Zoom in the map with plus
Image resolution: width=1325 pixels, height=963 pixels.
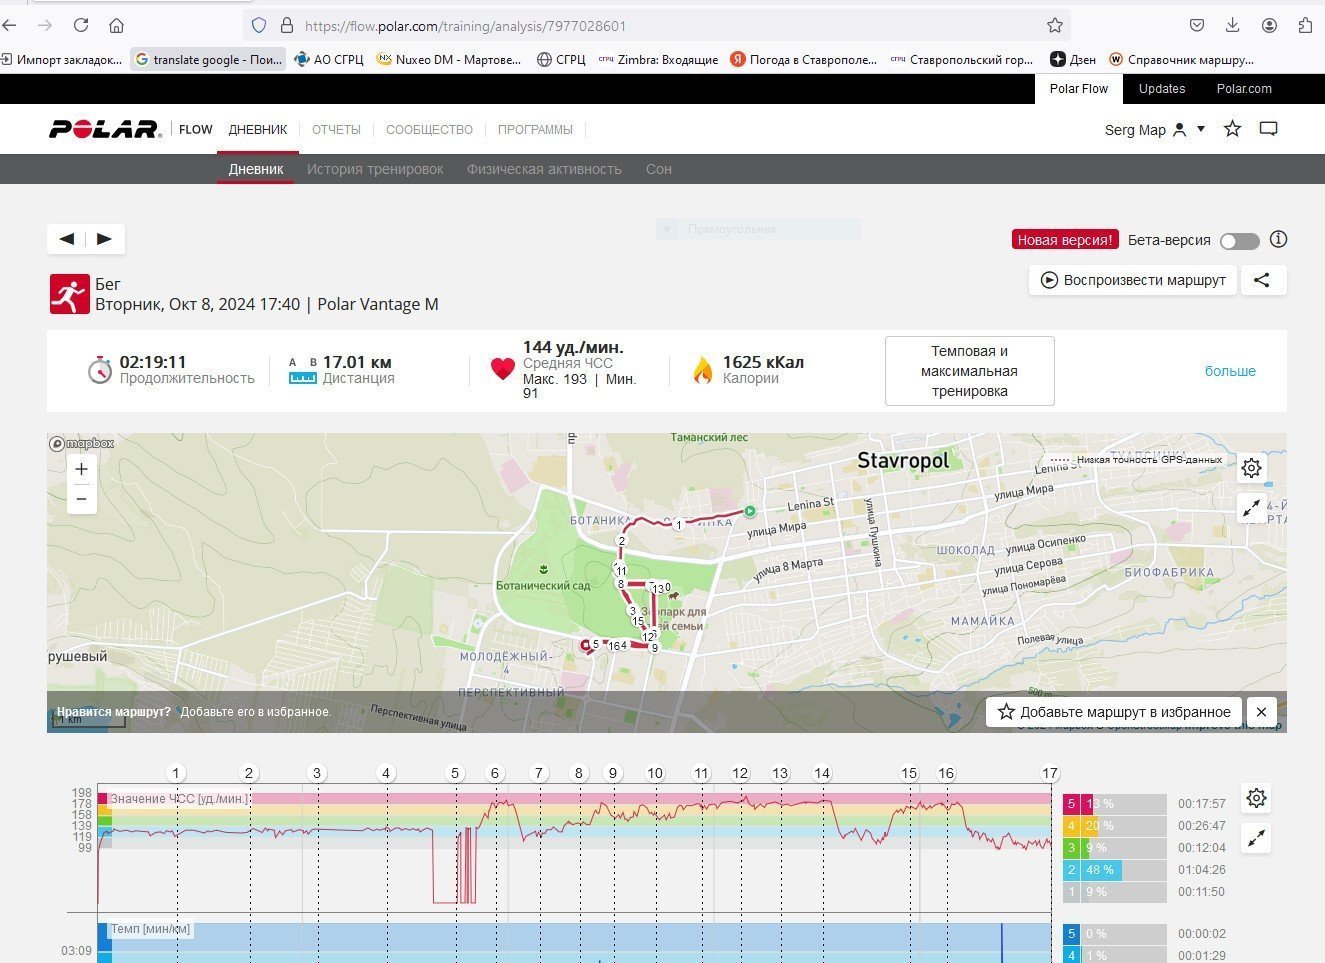pyautogui.click(x=82, y=469)
